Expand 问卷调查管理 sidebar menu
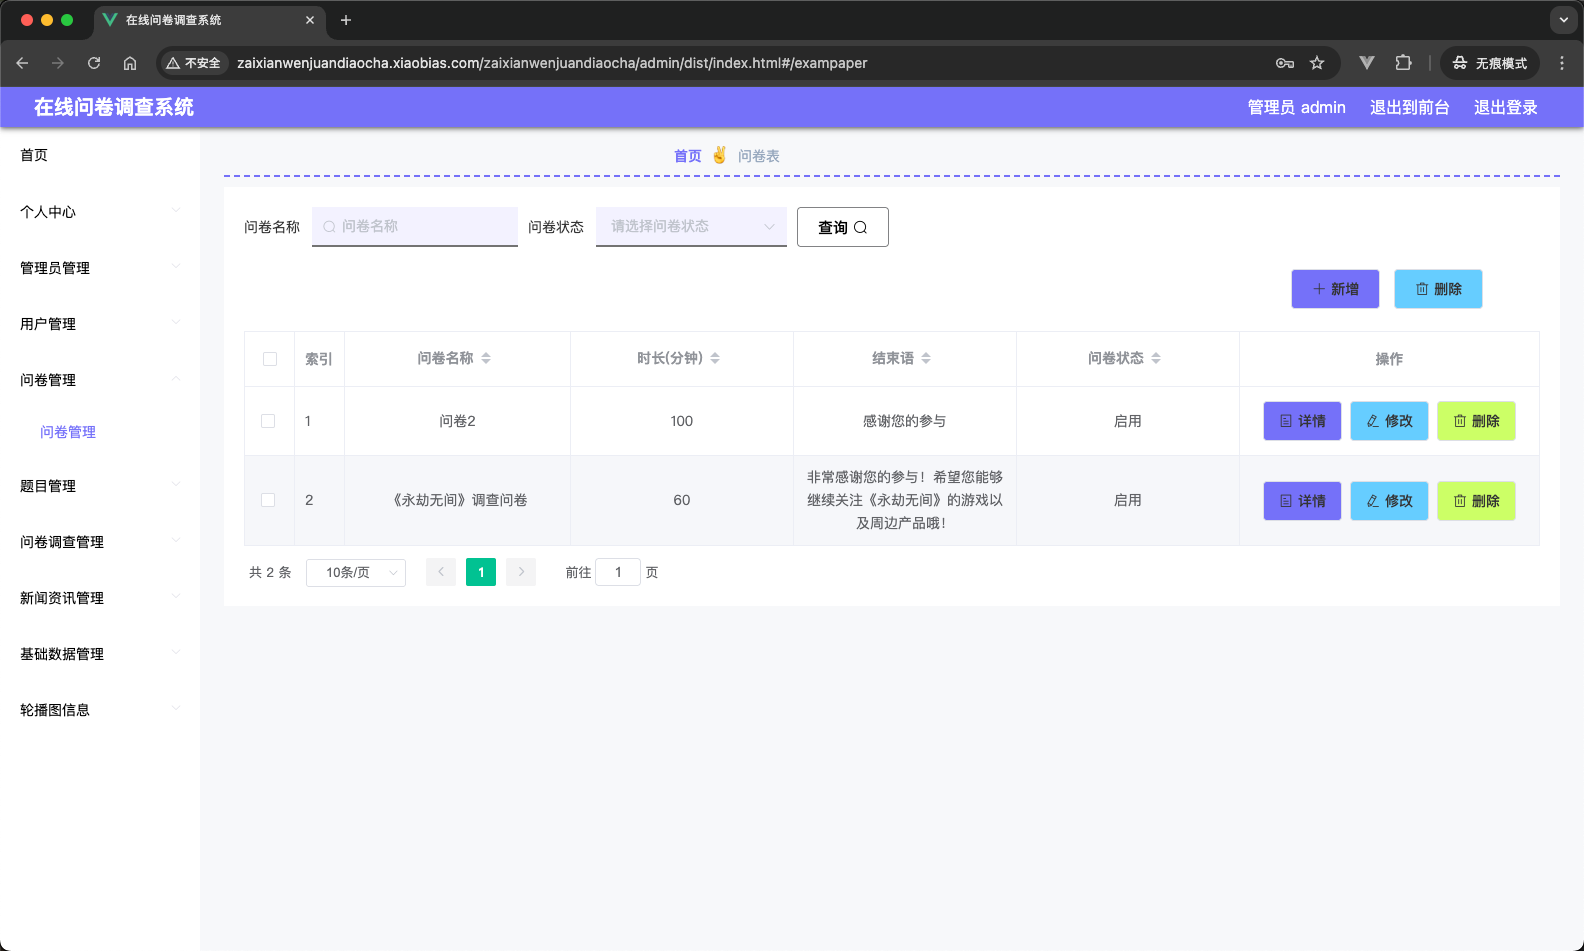 pyautogui.click(x=100, y=542)
